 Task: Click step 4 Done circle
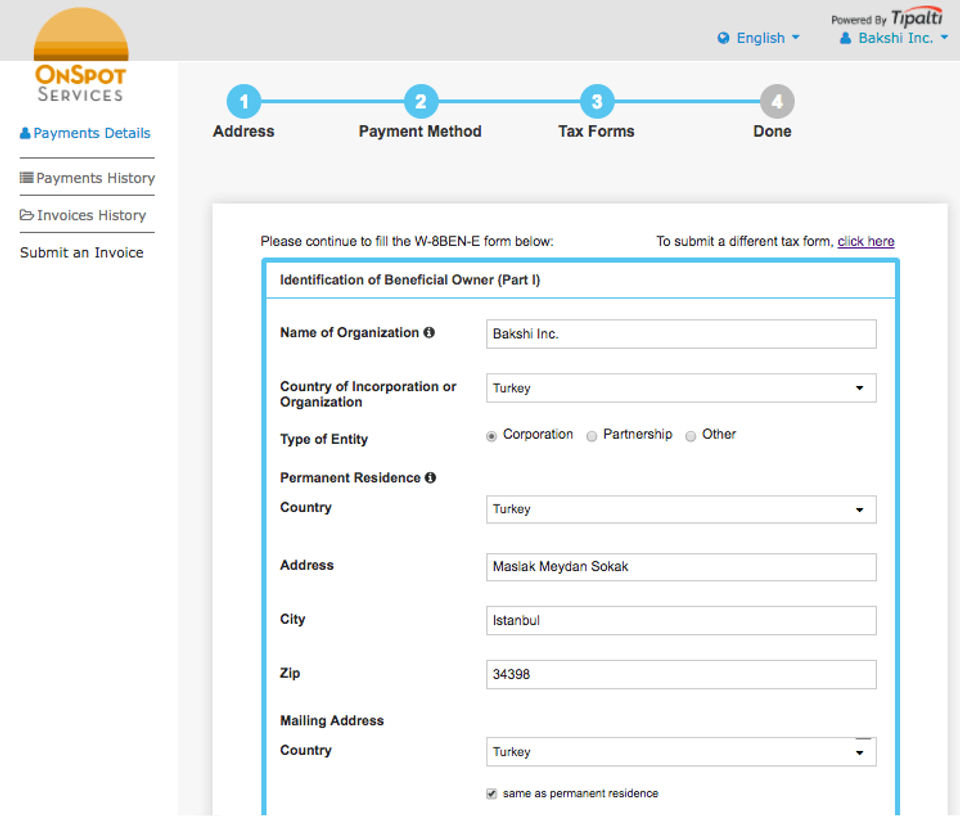[777, 101]
